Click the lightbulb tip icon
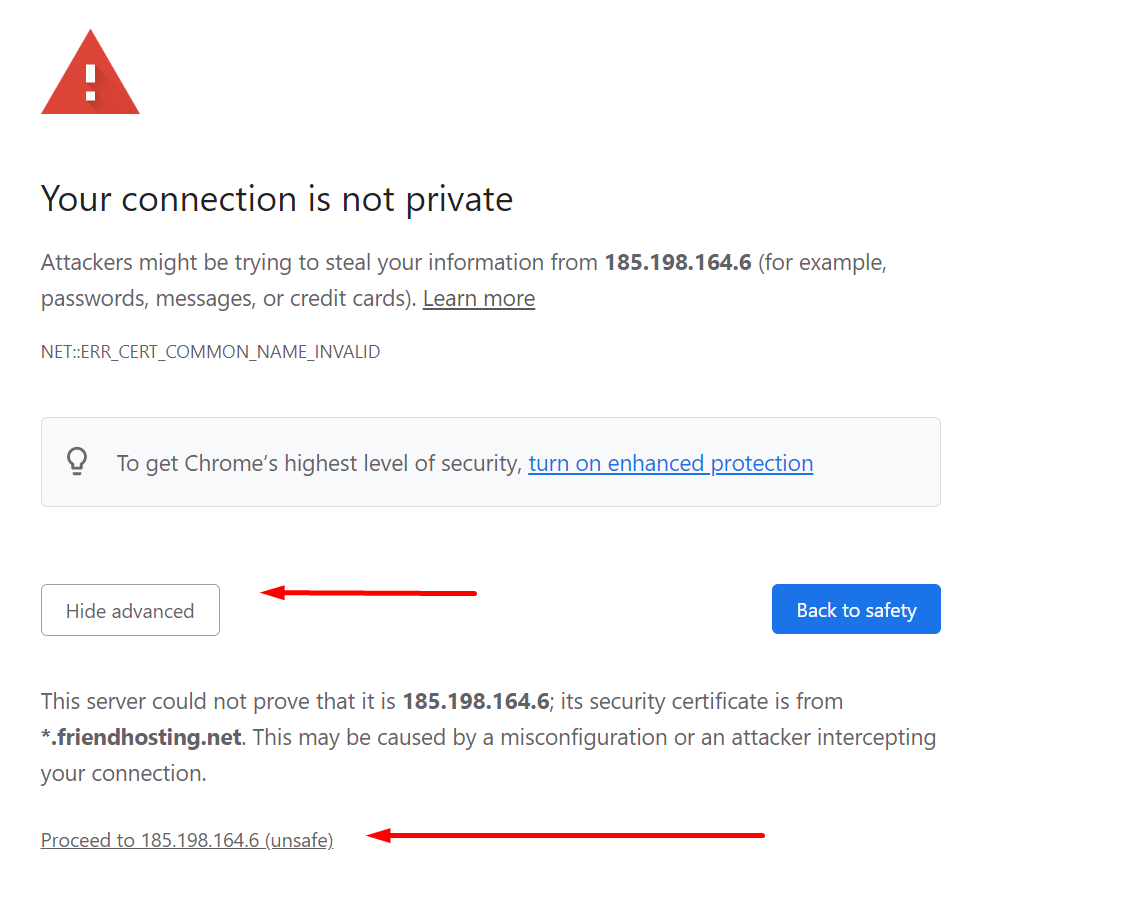 pos(77,462)
